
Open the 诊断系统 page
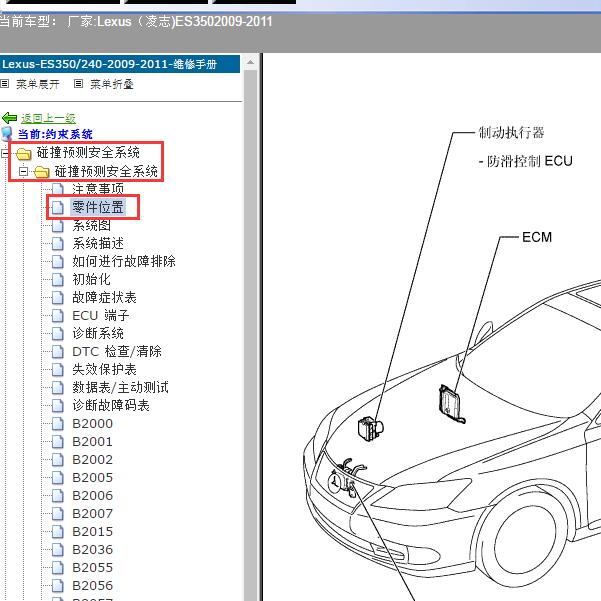[x=98, y=333]
